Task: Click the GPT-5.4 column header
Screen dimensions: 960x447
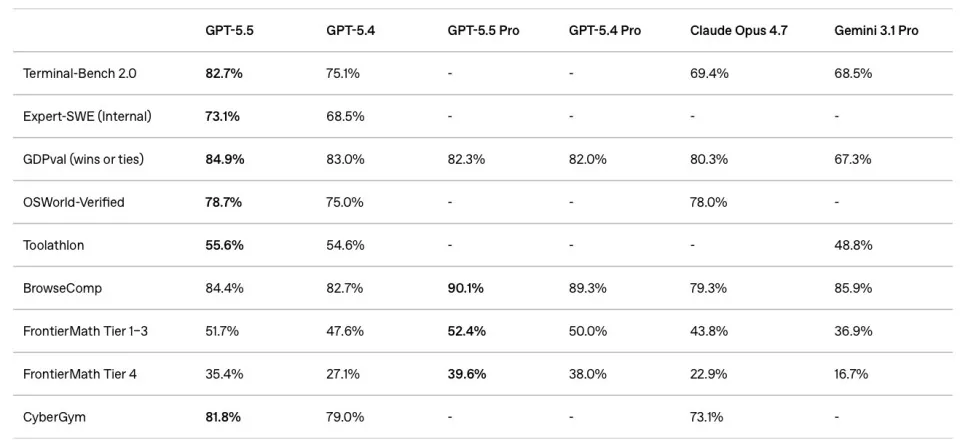Action: coord(349,30)
